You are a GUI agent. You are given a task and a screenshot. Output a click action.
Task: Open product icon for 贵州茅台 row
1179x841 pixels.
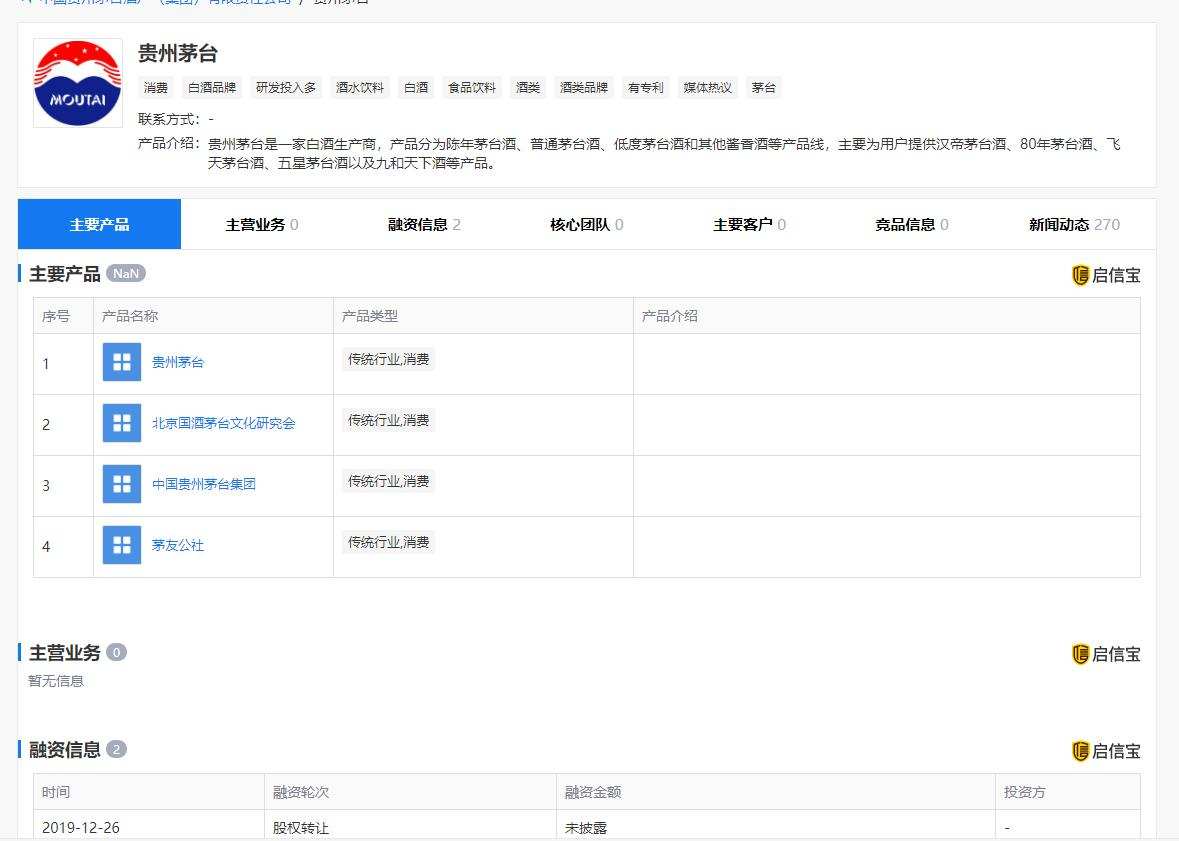pos(122,362)
